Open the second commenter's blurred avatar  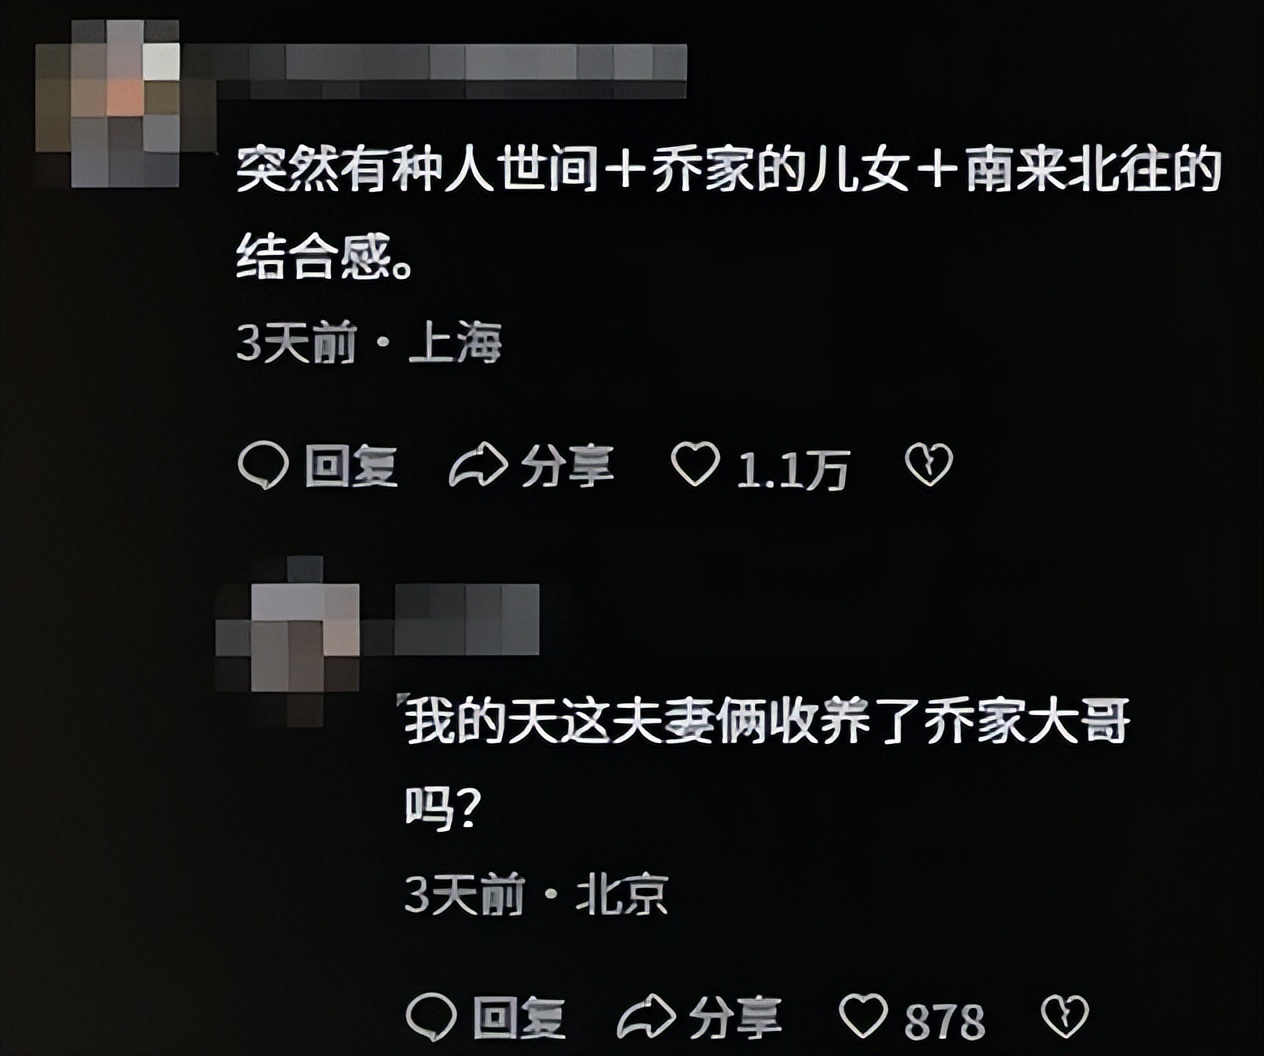(288, 640)
